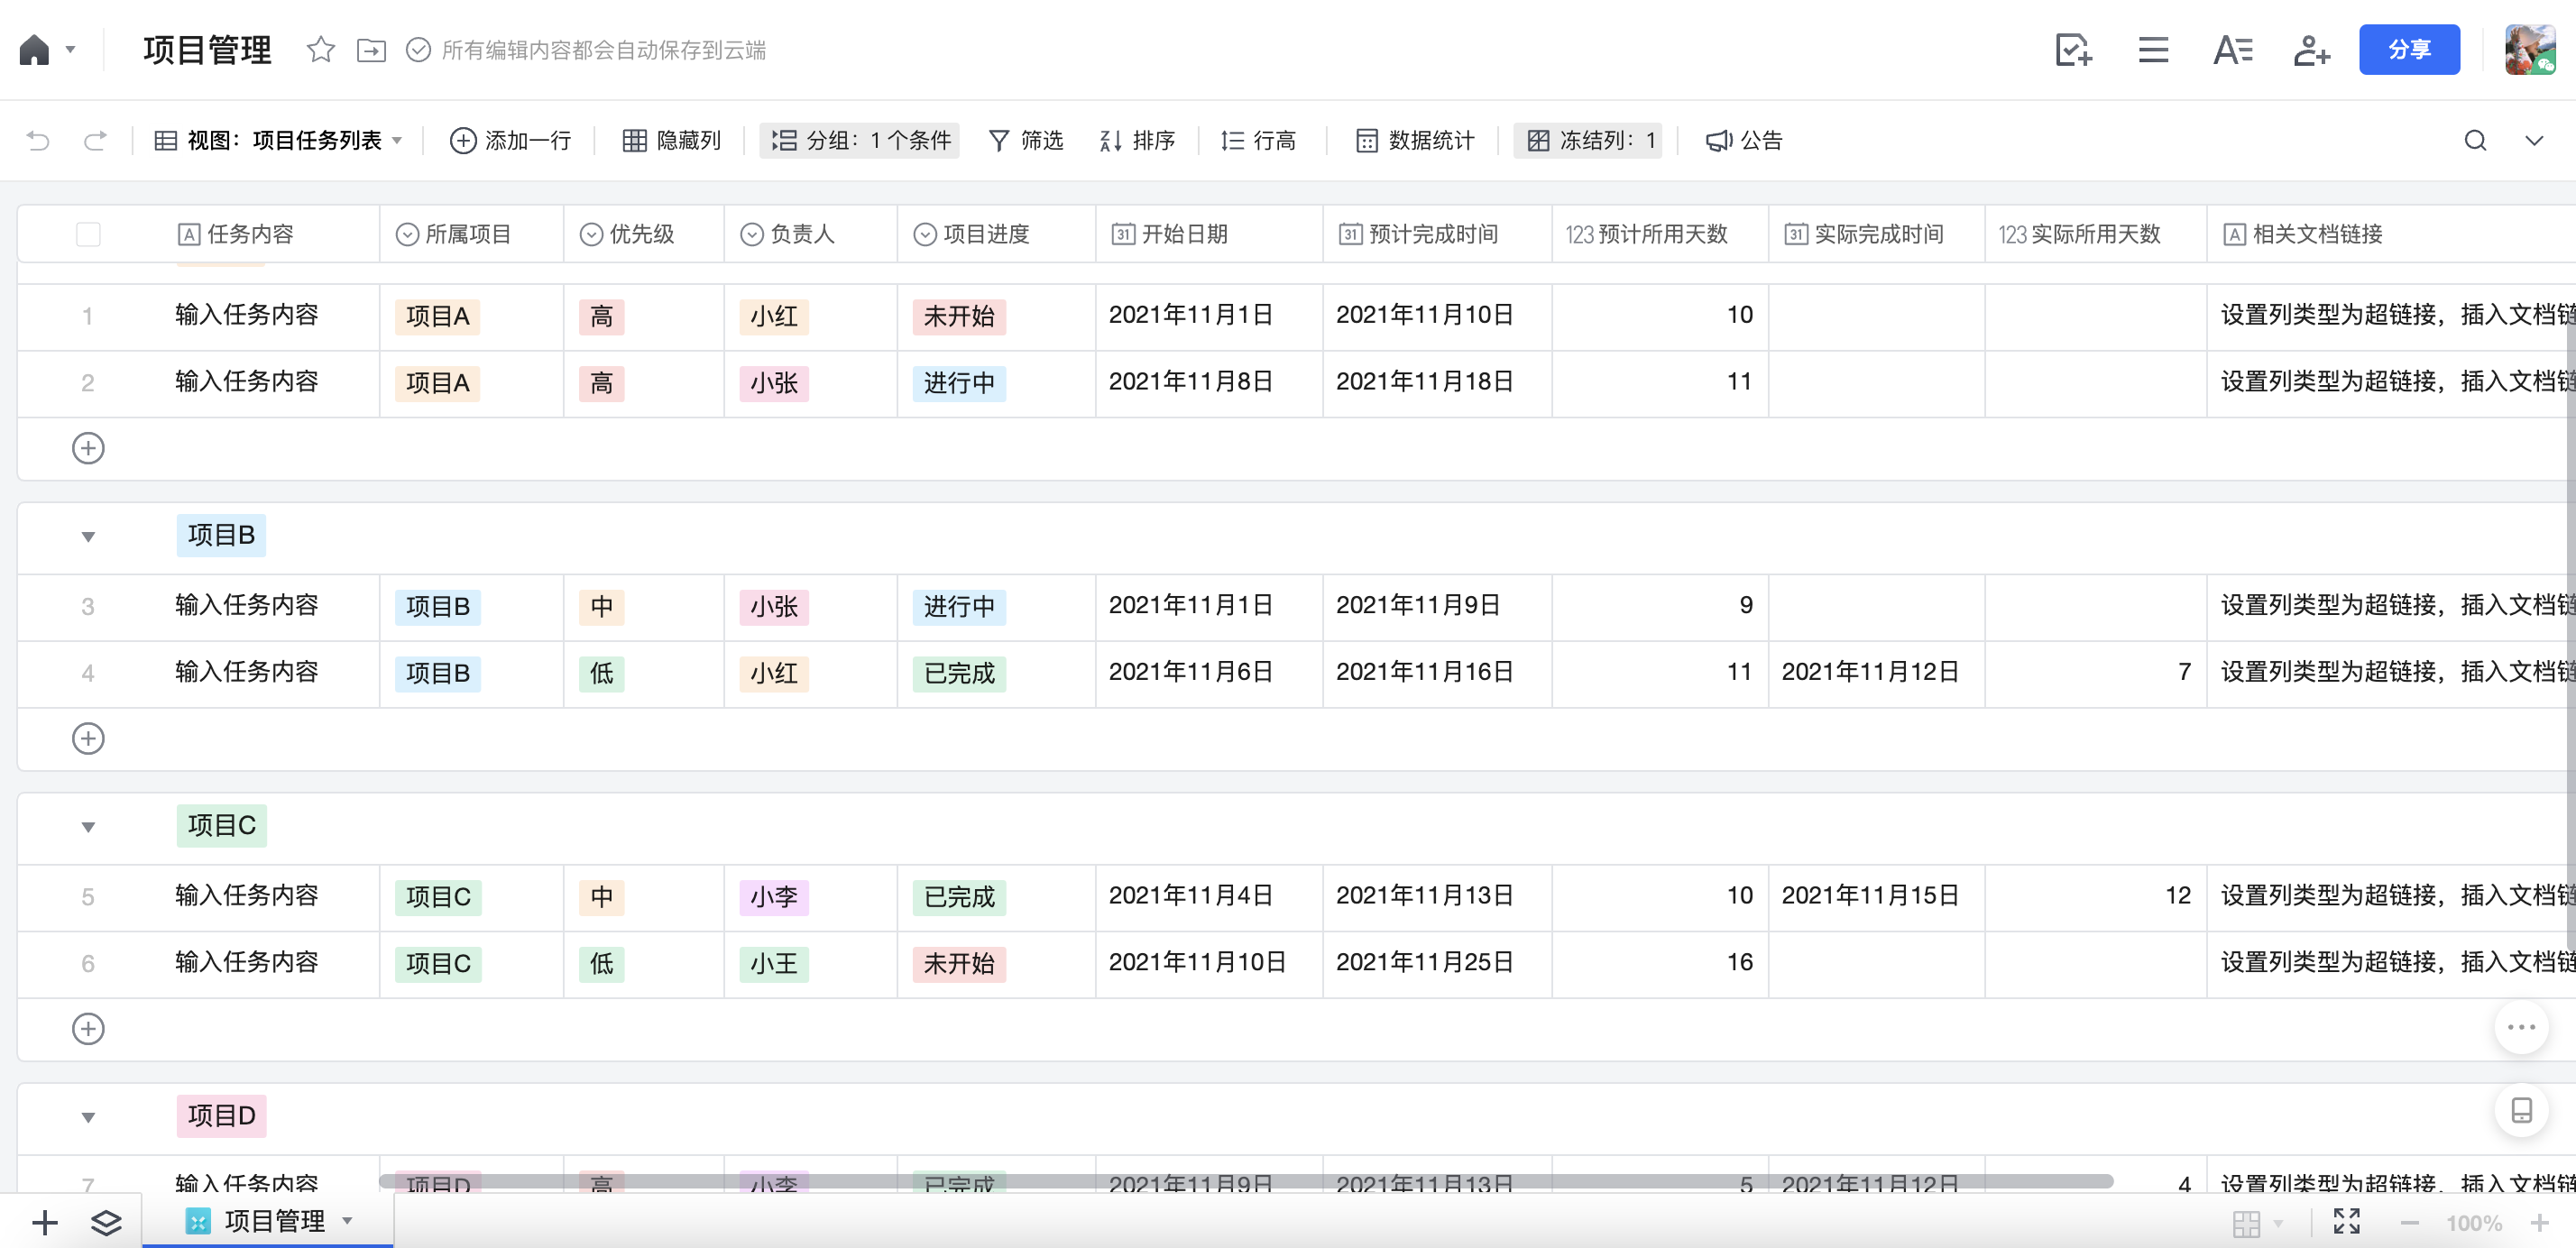
Task: Open the hamburger menu in the top right
Action: pos(2154,49)
